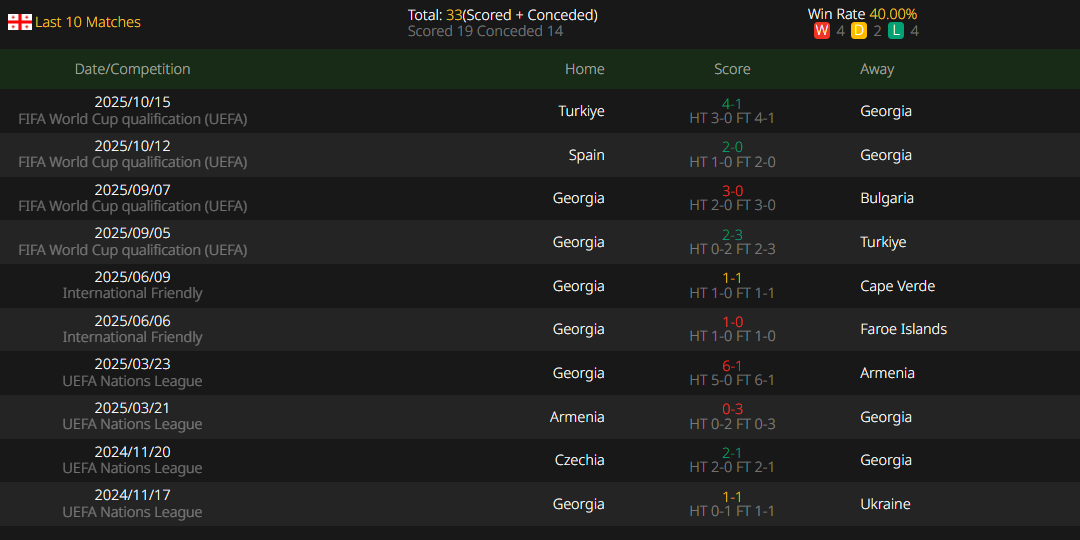1080x540 pixels.
Task: Click the Home column header
Action: pyautogui.click(x=584, y=69)
